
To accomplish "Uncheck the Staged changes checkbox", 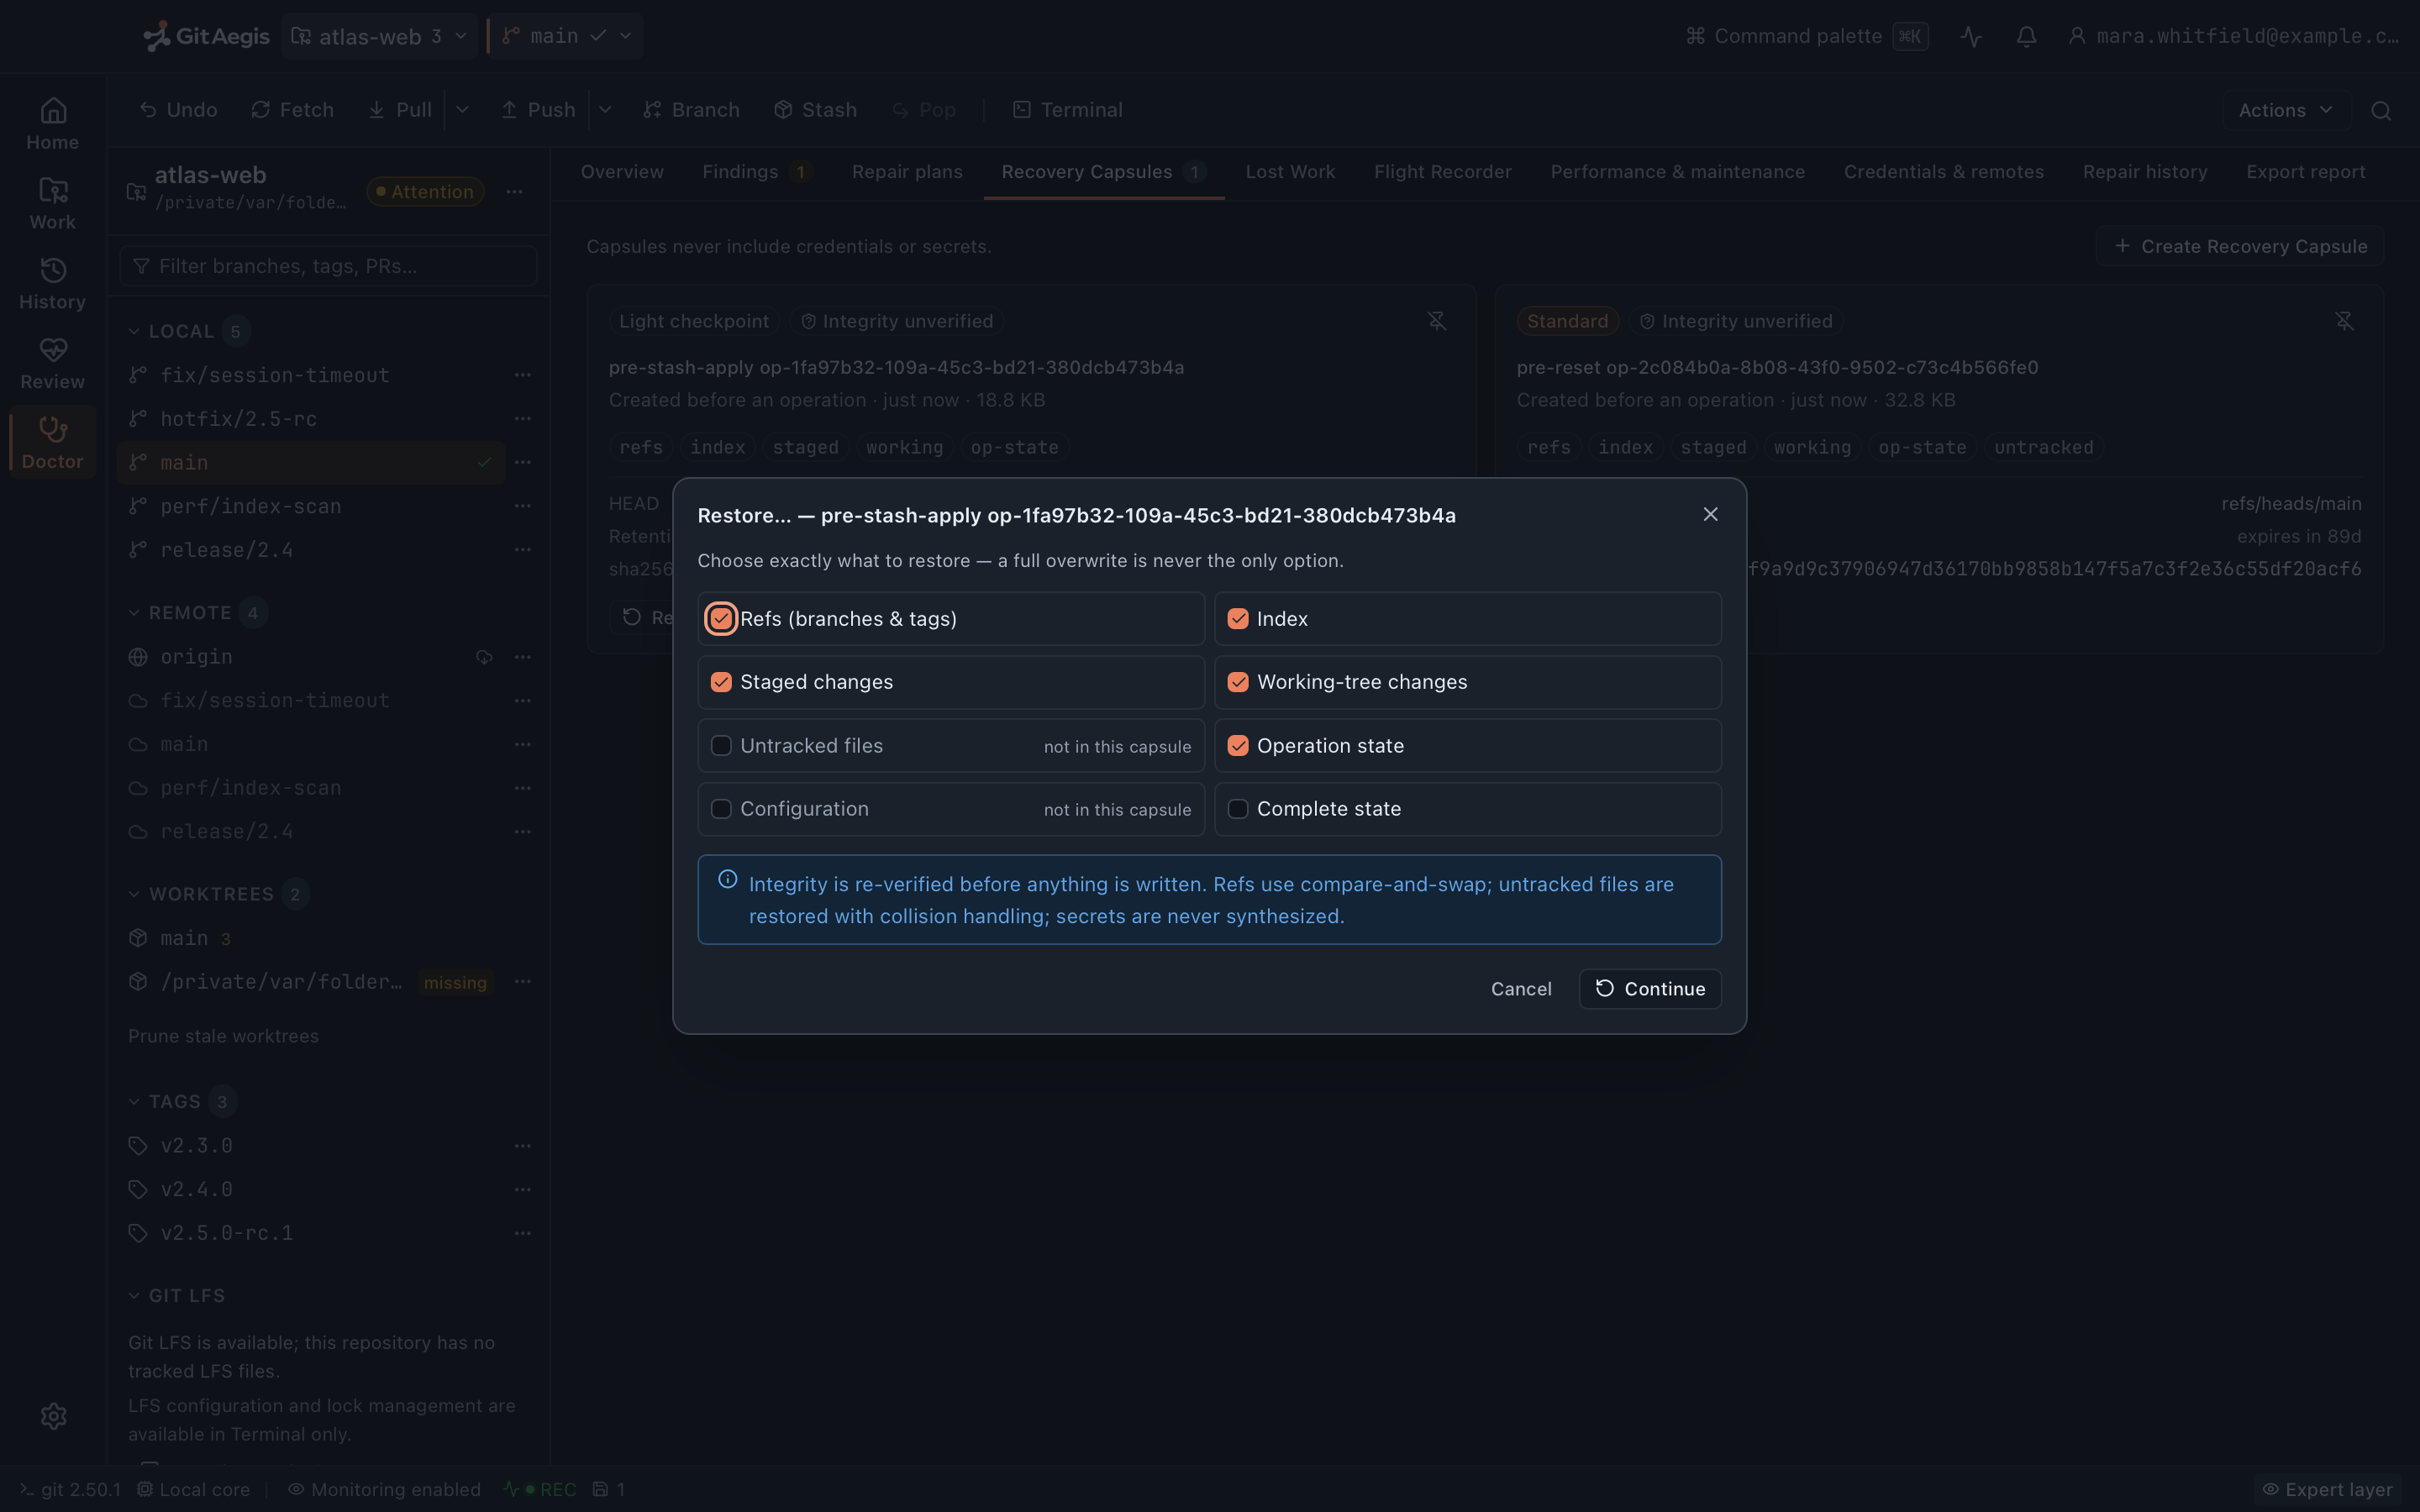I will (721, 682).
